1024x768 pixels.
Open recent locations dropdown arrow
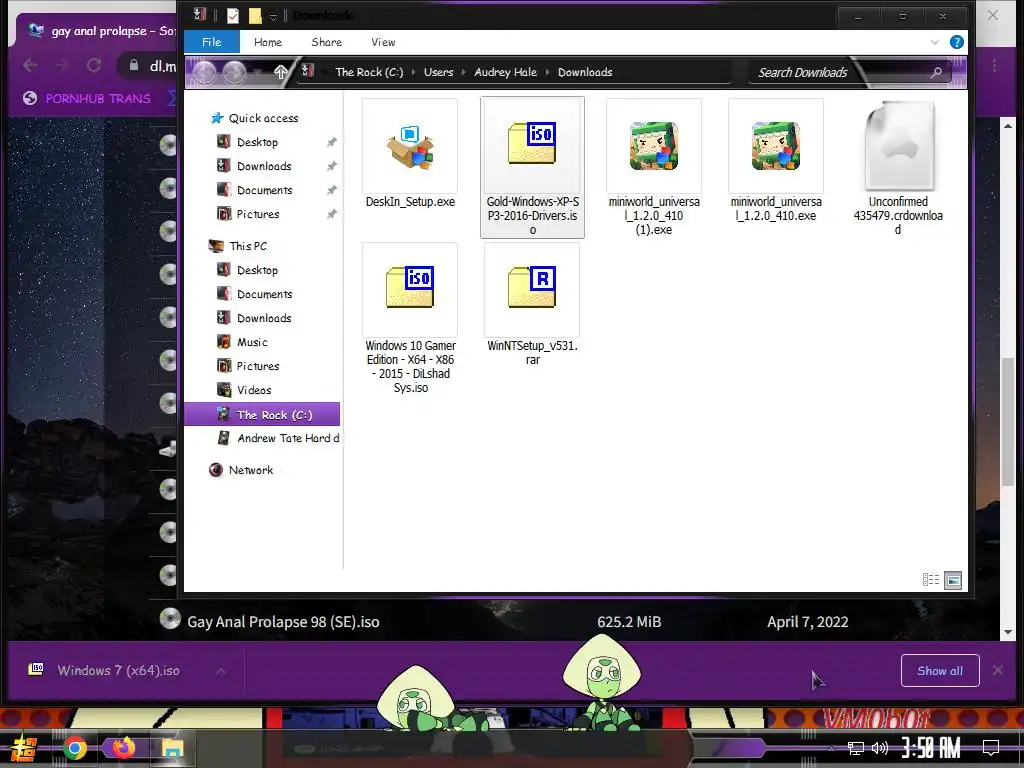pyautogui.click(x=259, y=72)
